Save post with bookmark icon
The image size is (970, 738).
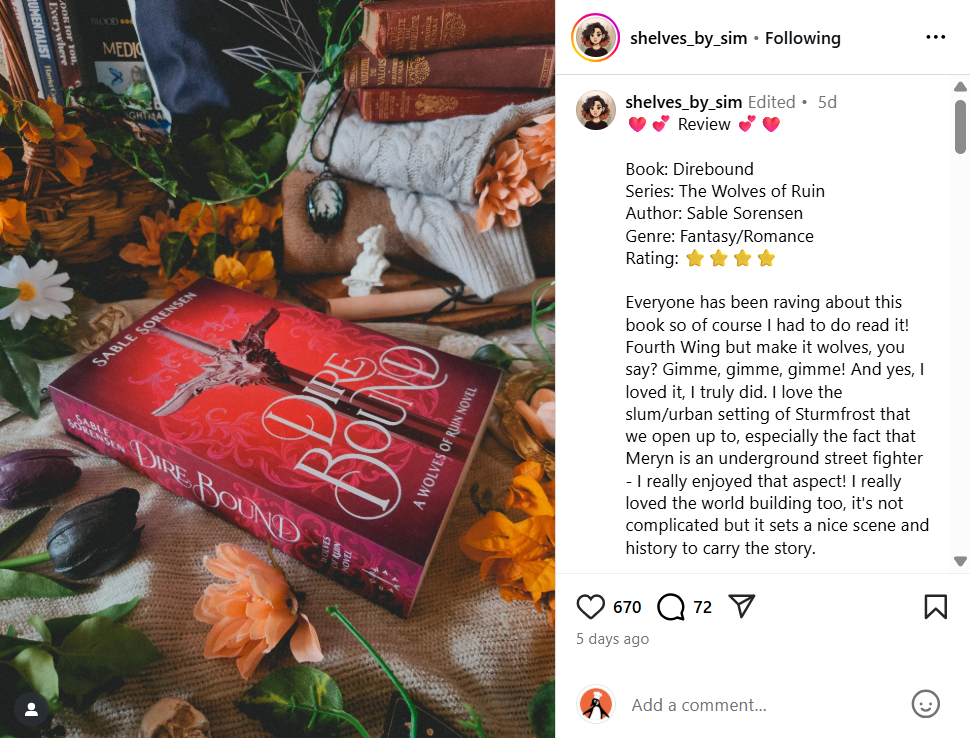tap(935, 607)
